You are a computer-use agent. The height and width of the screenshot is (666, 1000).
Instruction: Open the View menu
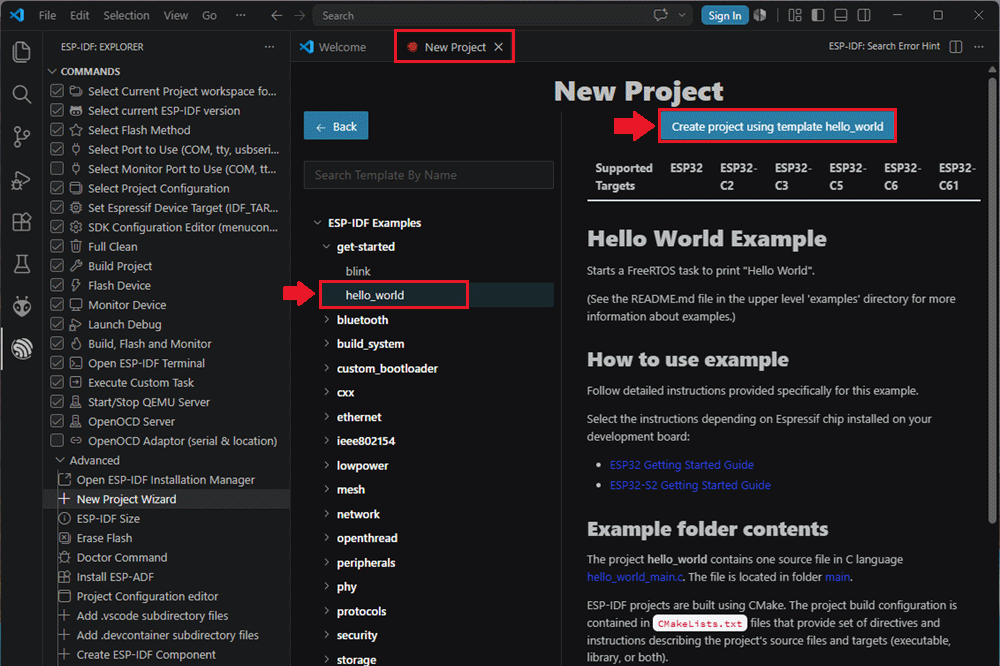click(175, 15)
